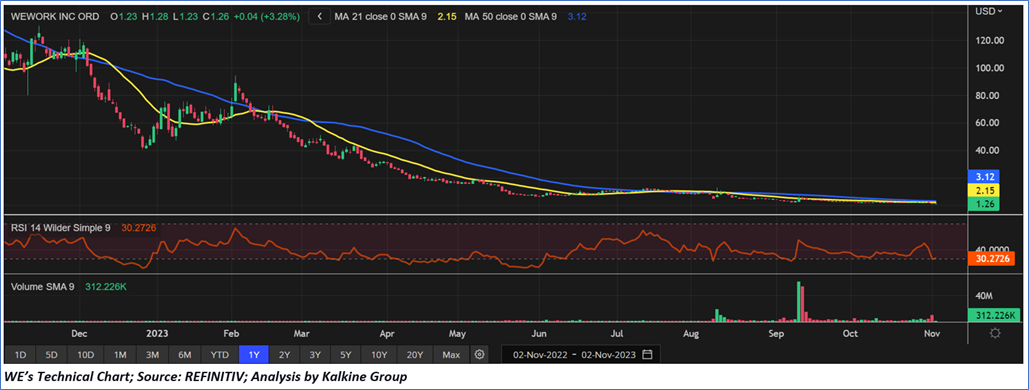Image resolution: width=1029 pixels, height=390 pixels.
Task: Set range to 20Y
Action: point(415,355)
